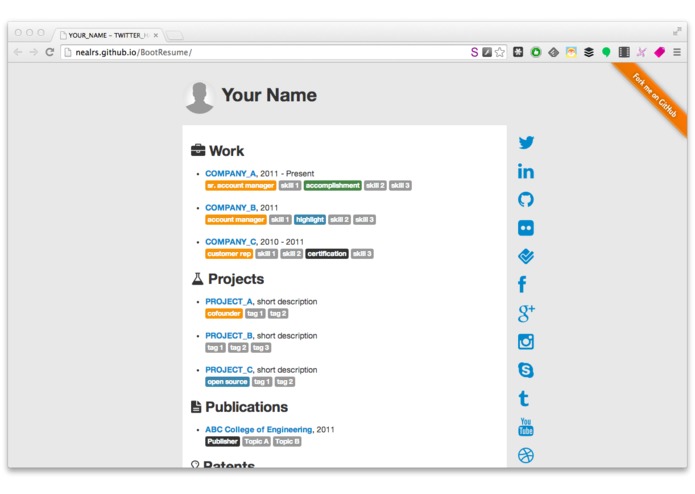The width and height of the screenshot is (695, 494).
Task: Open Chrome hamburger menu
Action: [677, 52]
